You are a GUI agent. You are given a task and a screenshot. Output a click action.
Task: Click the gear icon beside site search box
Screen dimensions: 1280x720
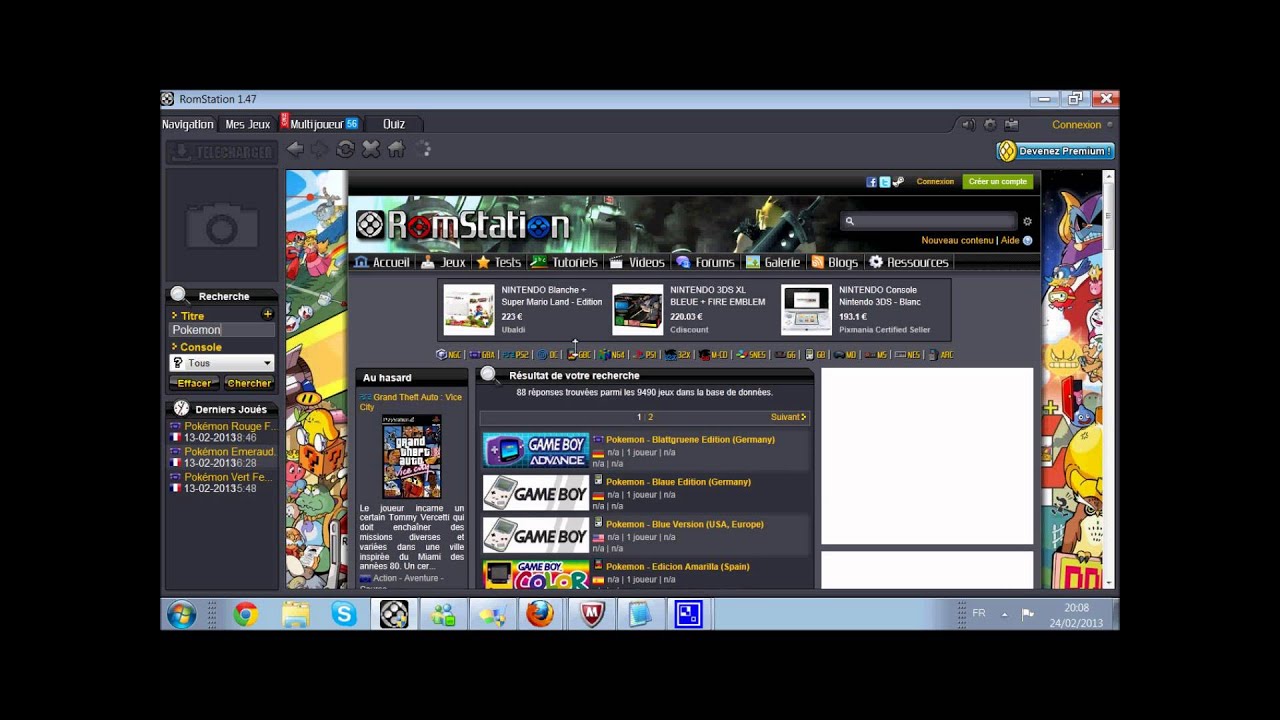(1027, 222)
